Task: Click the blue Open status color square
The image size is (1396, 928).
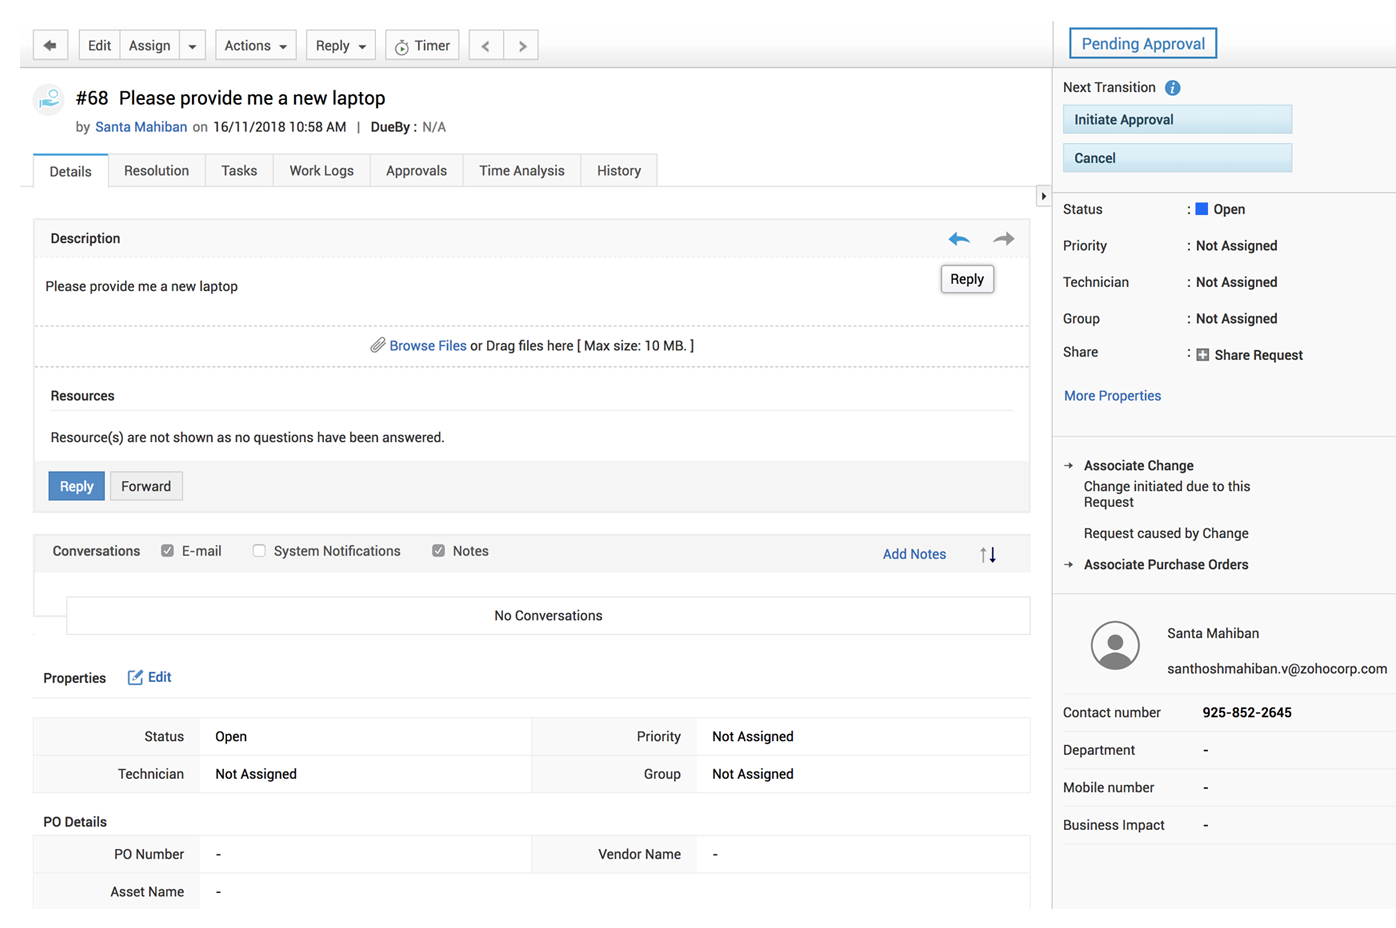Action: click(1202, 209)
